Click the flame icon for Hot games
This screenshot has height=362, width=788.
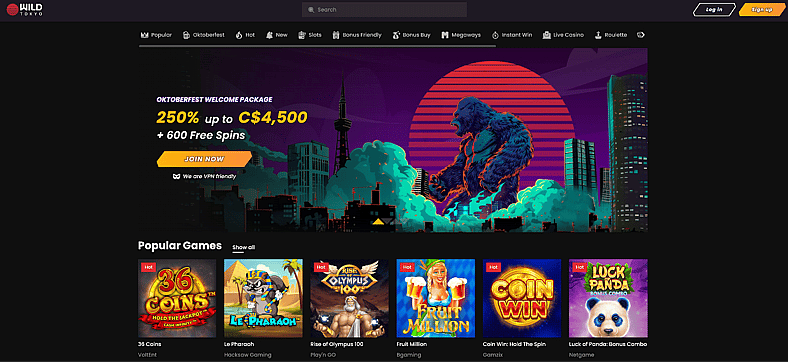(x=239, y=35)
